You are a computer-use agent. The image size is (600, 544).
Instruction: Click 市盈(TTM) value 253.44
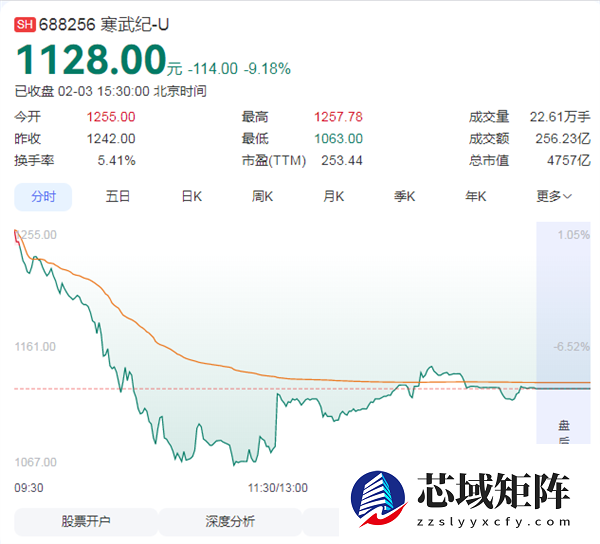coord(342,161)
